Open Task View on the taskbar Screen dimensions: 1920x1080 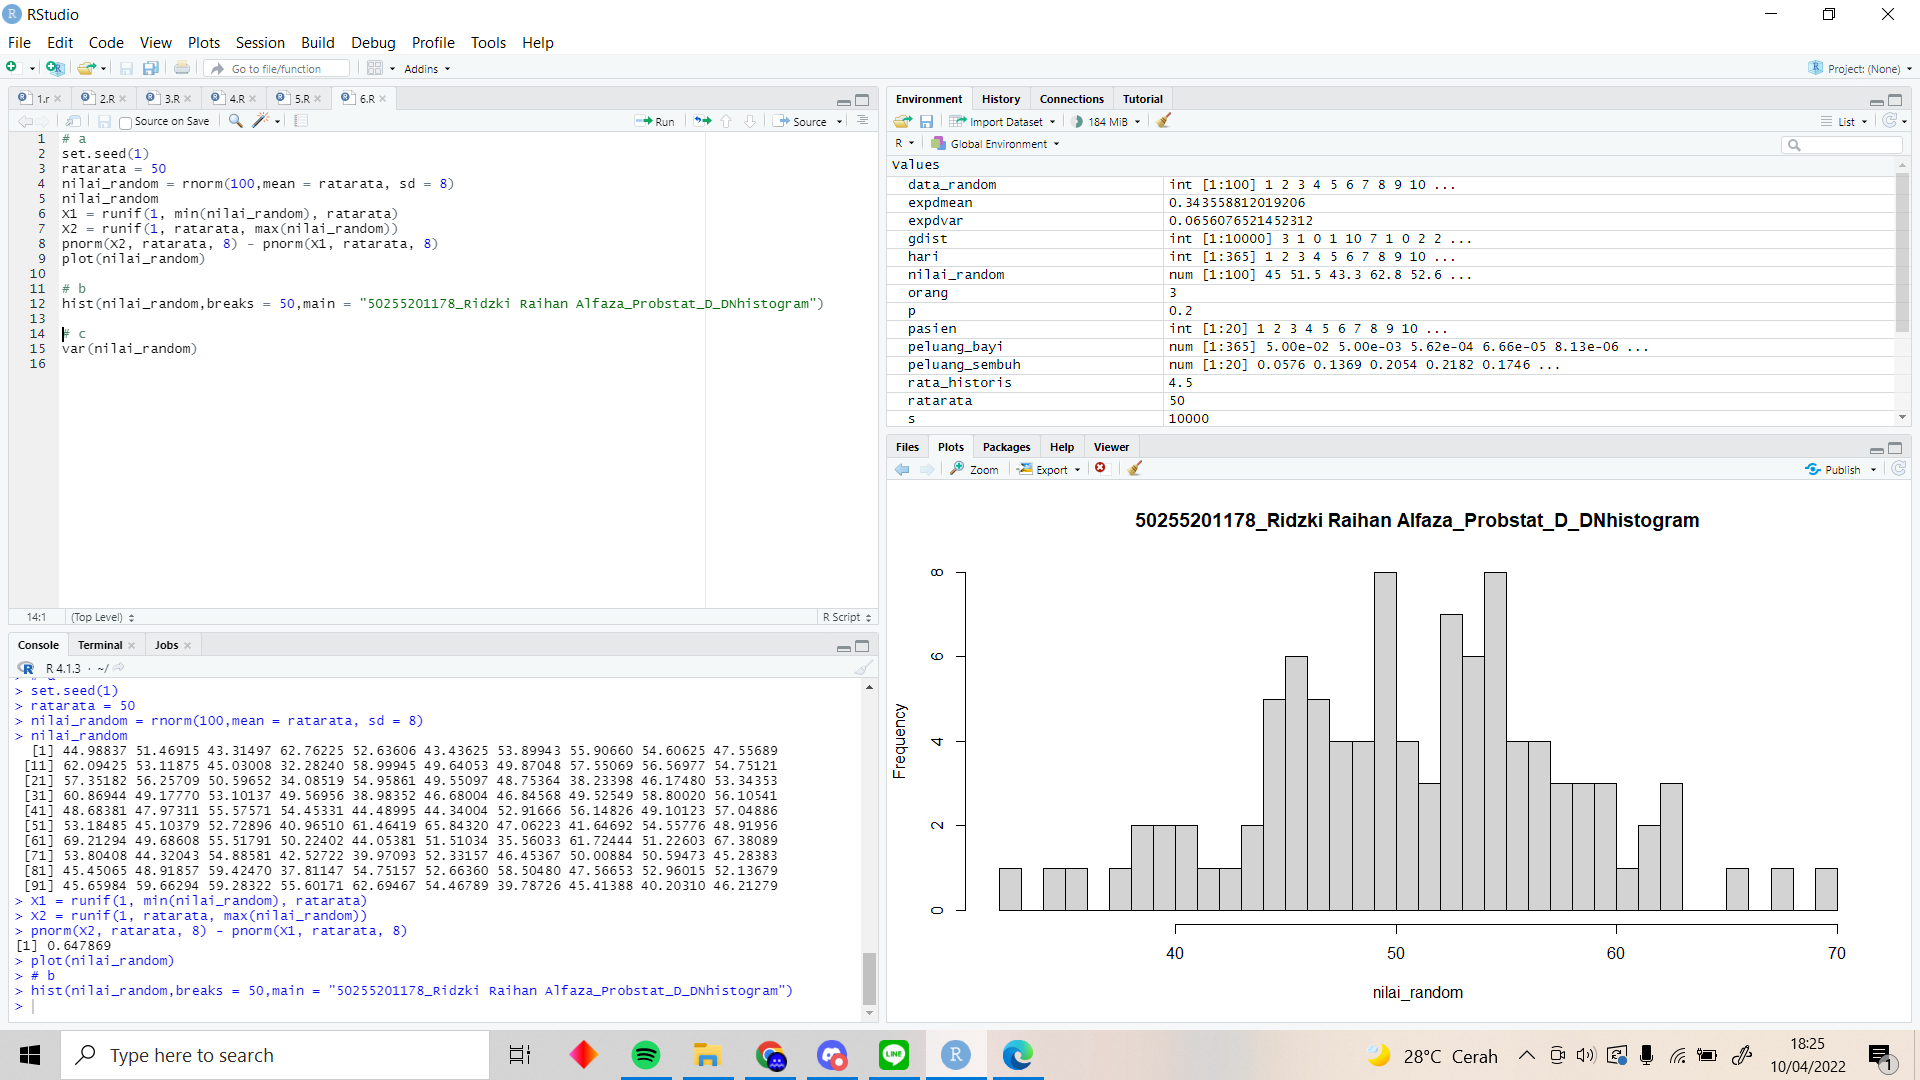coord(520,1055)
